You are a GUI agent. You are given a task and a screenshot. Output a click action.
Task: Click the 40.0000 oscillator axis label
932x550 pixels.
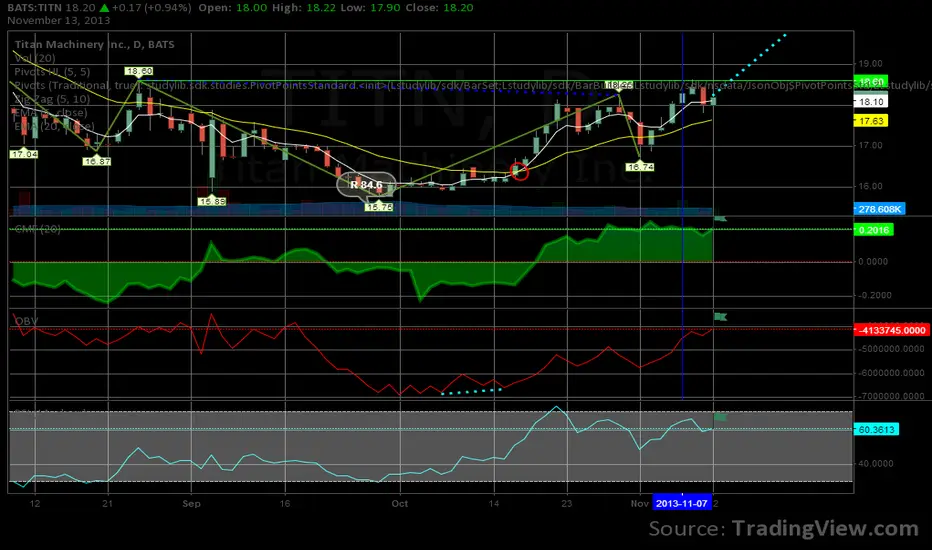pyautogui.click(x=876, y=464)
